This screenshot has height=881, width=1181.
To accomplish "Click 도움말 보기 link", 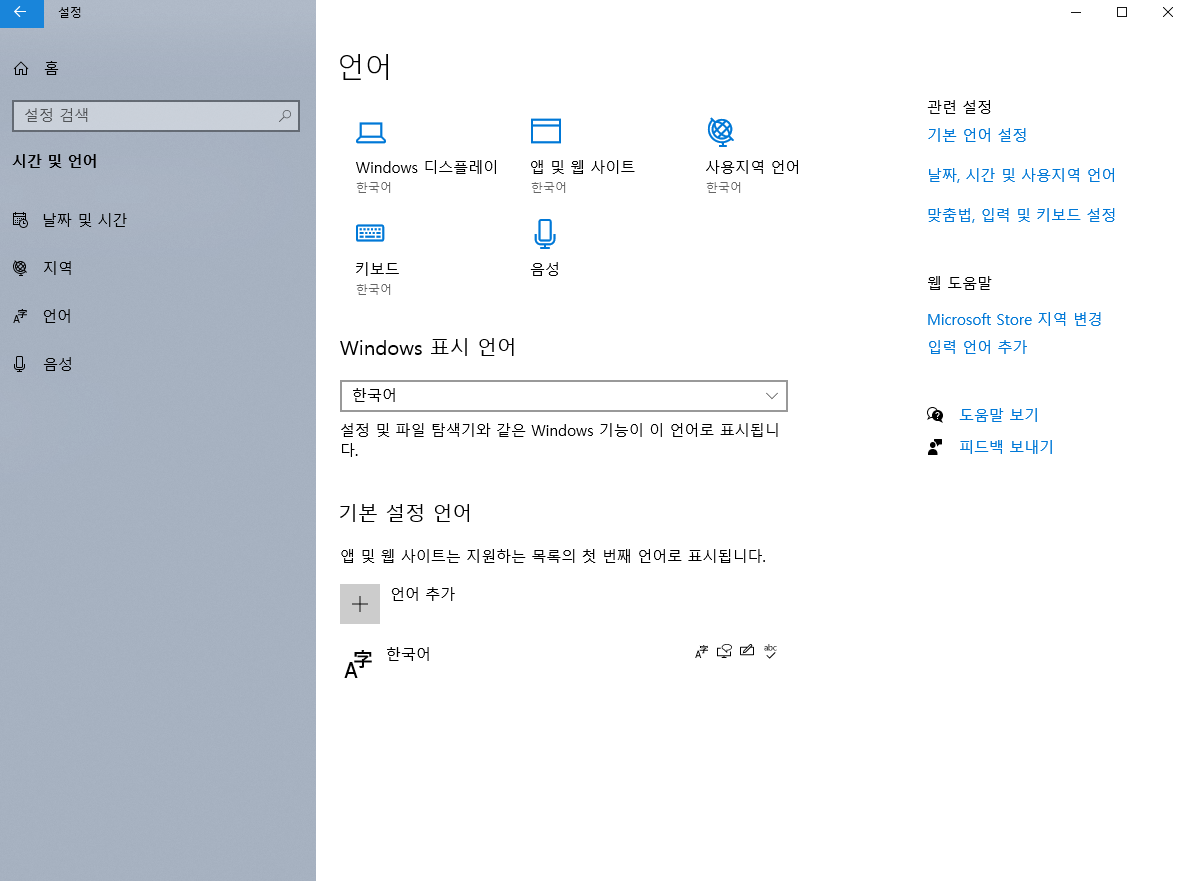I will (999, 415).
